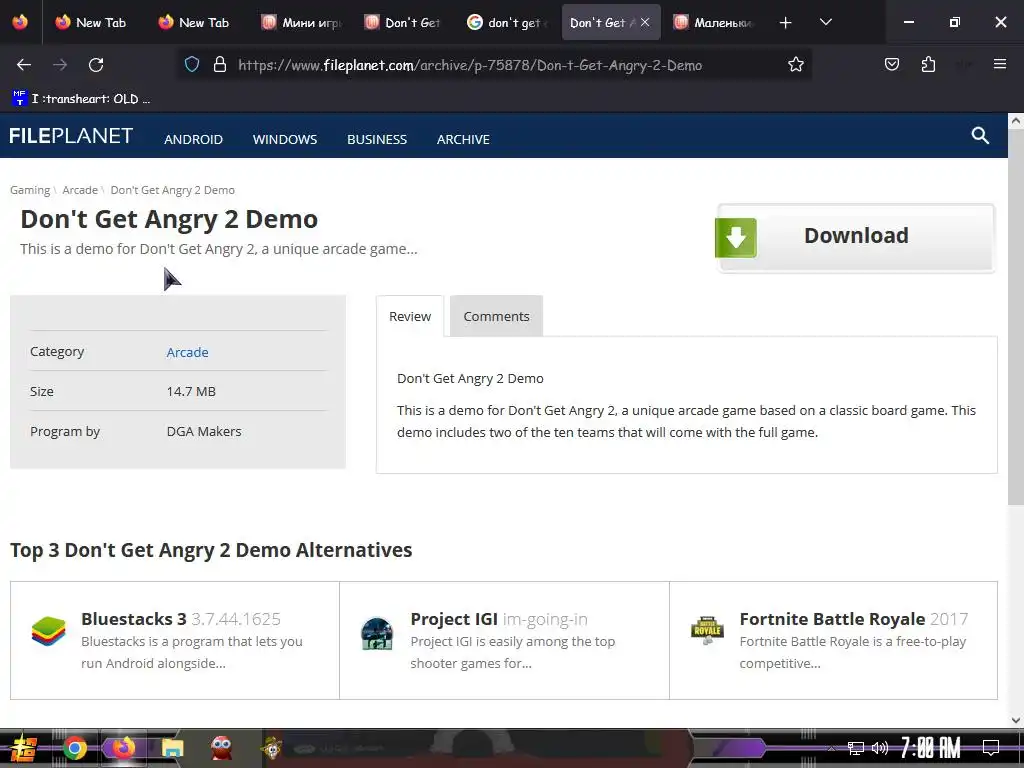
Task: Open the ANDROID menu item
Action: [x=193, y=139]
